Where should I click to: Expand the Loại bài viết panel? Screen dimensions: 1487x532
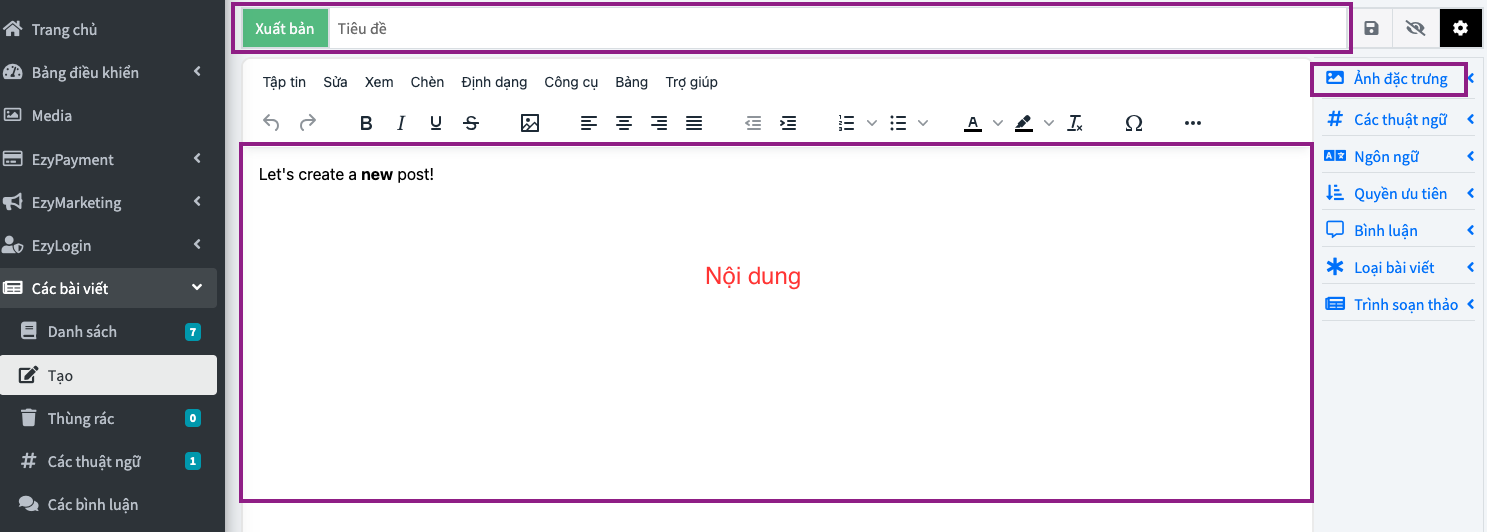point(1399,267)
